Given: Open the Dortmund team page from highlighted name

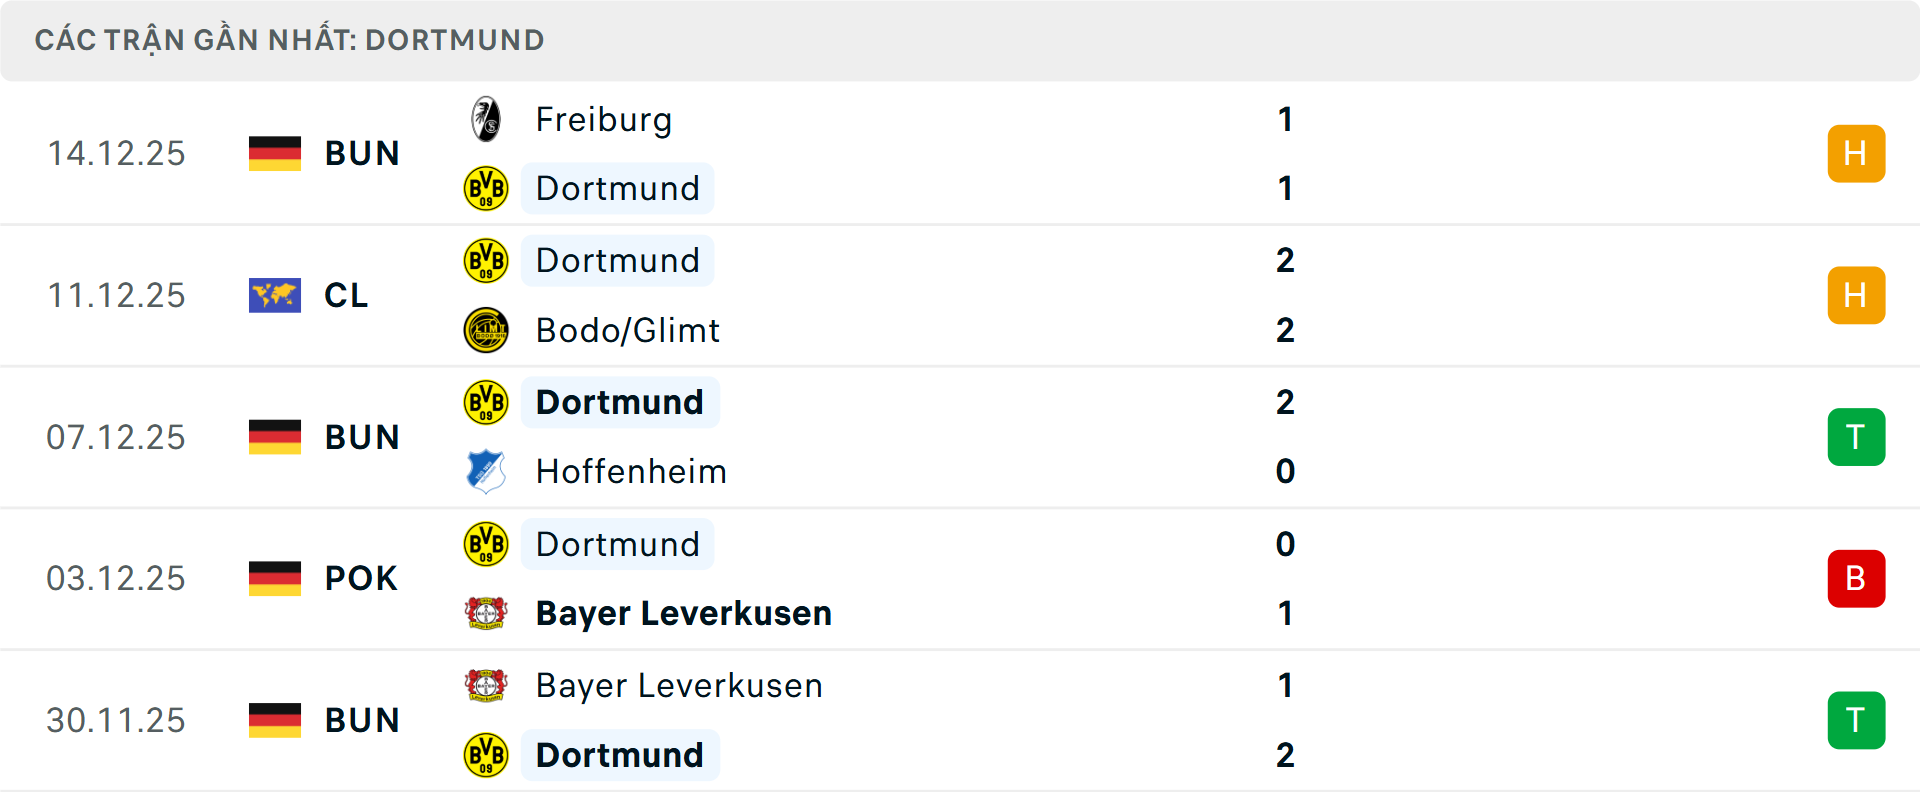Looking at the screenshot, I should click(x=620, y=402).
